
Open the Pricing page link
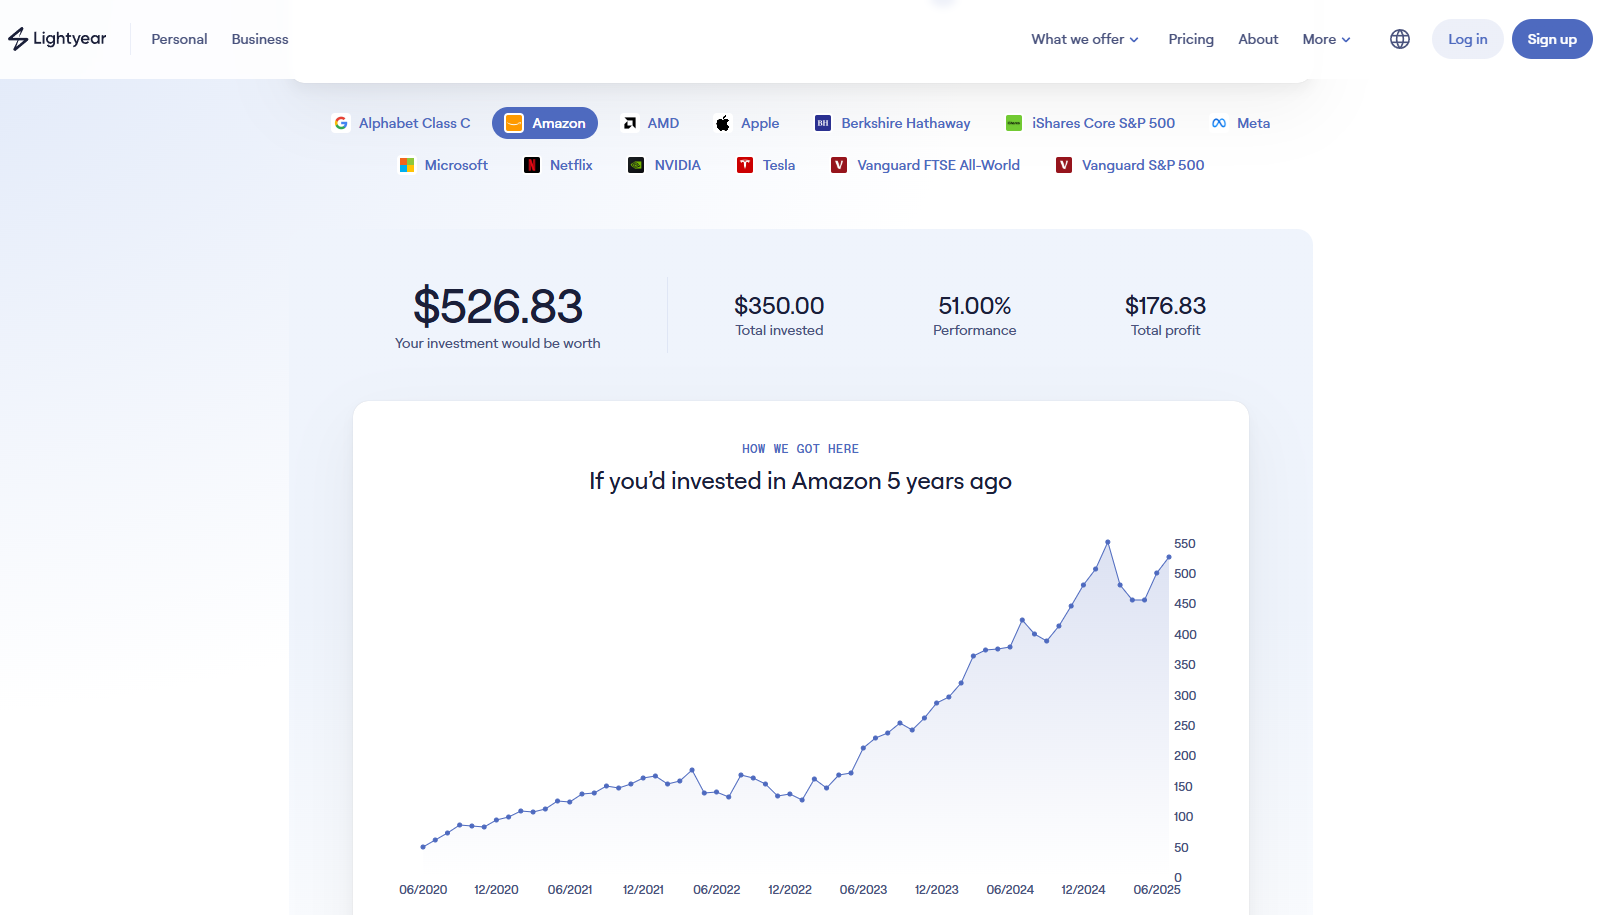1191,39
